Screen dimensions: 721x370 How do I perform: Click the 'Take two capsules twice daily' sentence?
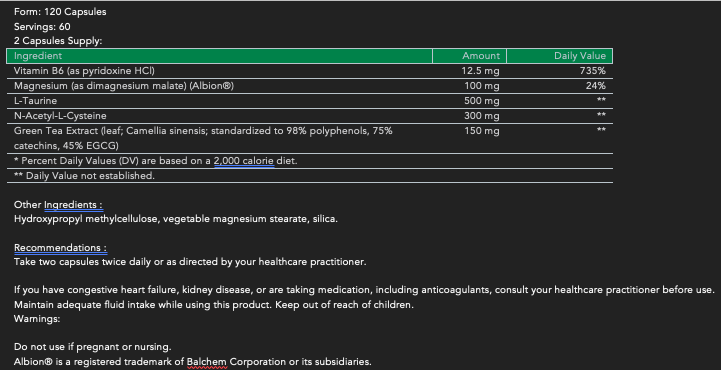coord(190,262)
